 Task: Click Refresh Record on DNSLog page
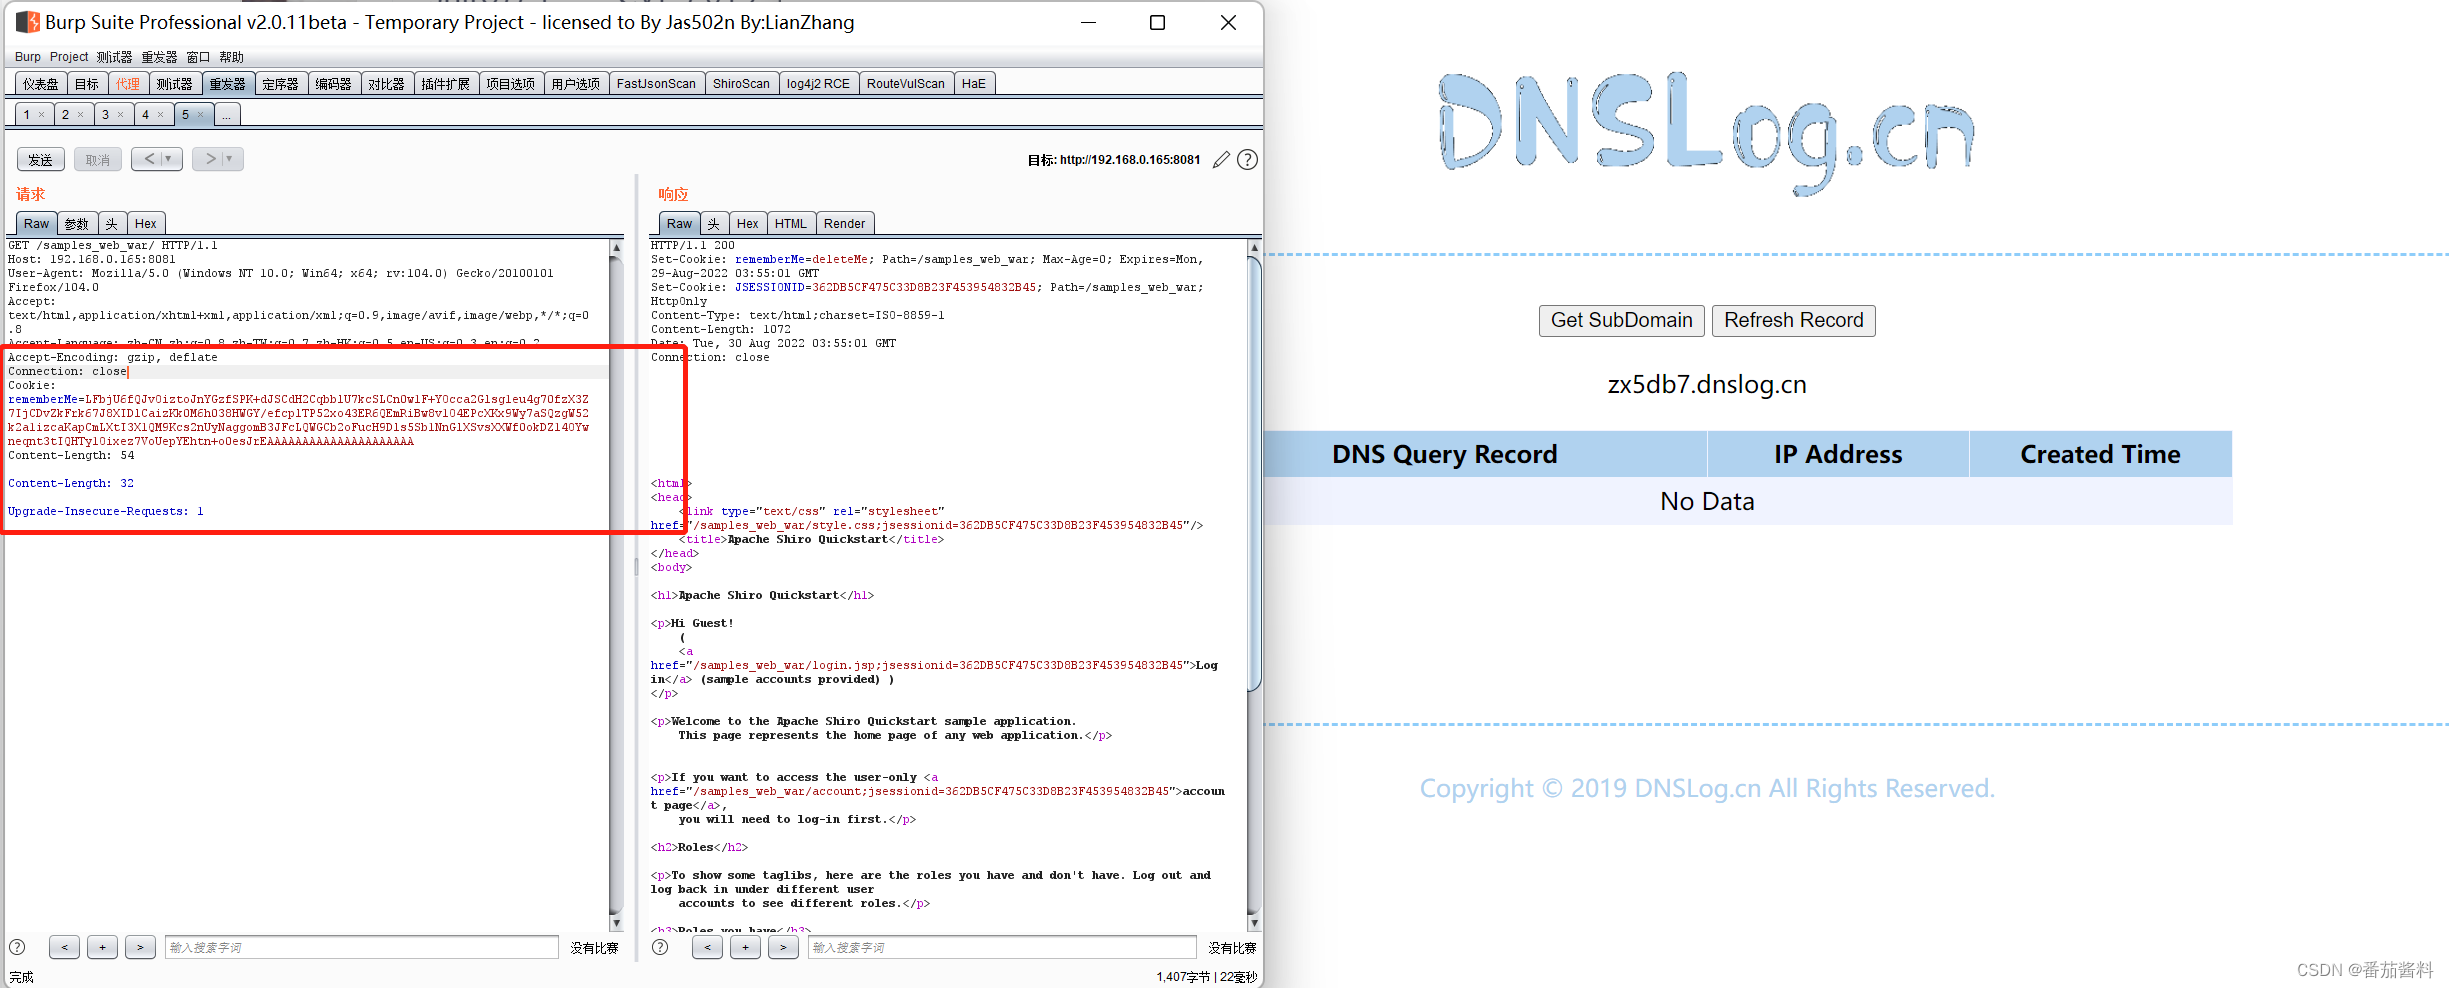1794,321
